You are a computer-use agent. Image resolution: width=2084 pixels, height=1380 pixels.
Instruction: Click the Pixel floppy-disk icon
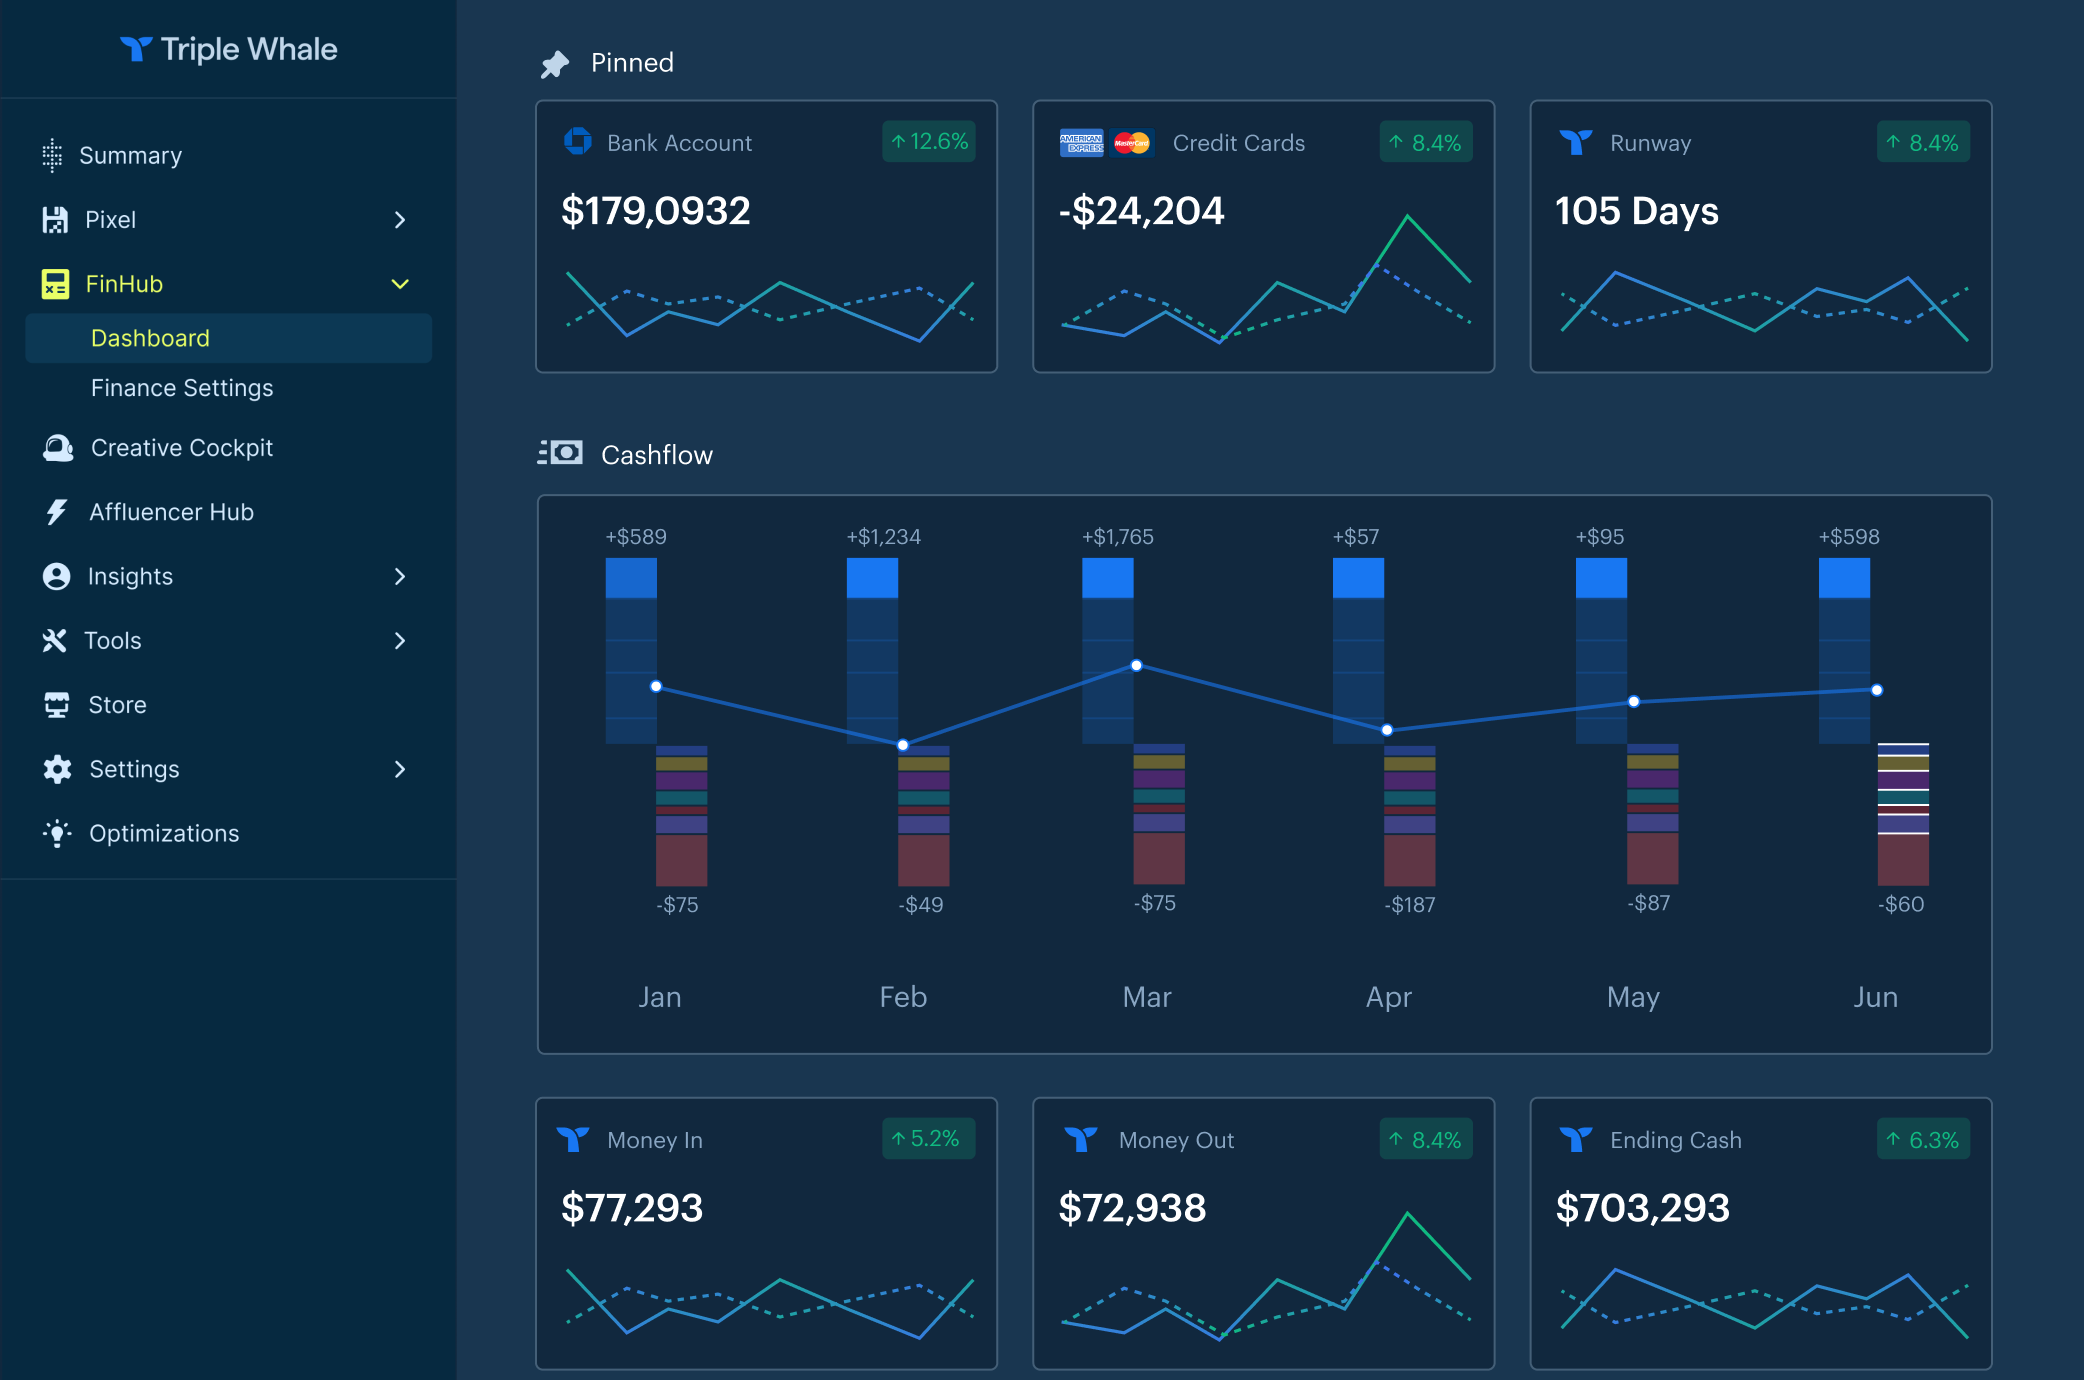tap(55, 220)
